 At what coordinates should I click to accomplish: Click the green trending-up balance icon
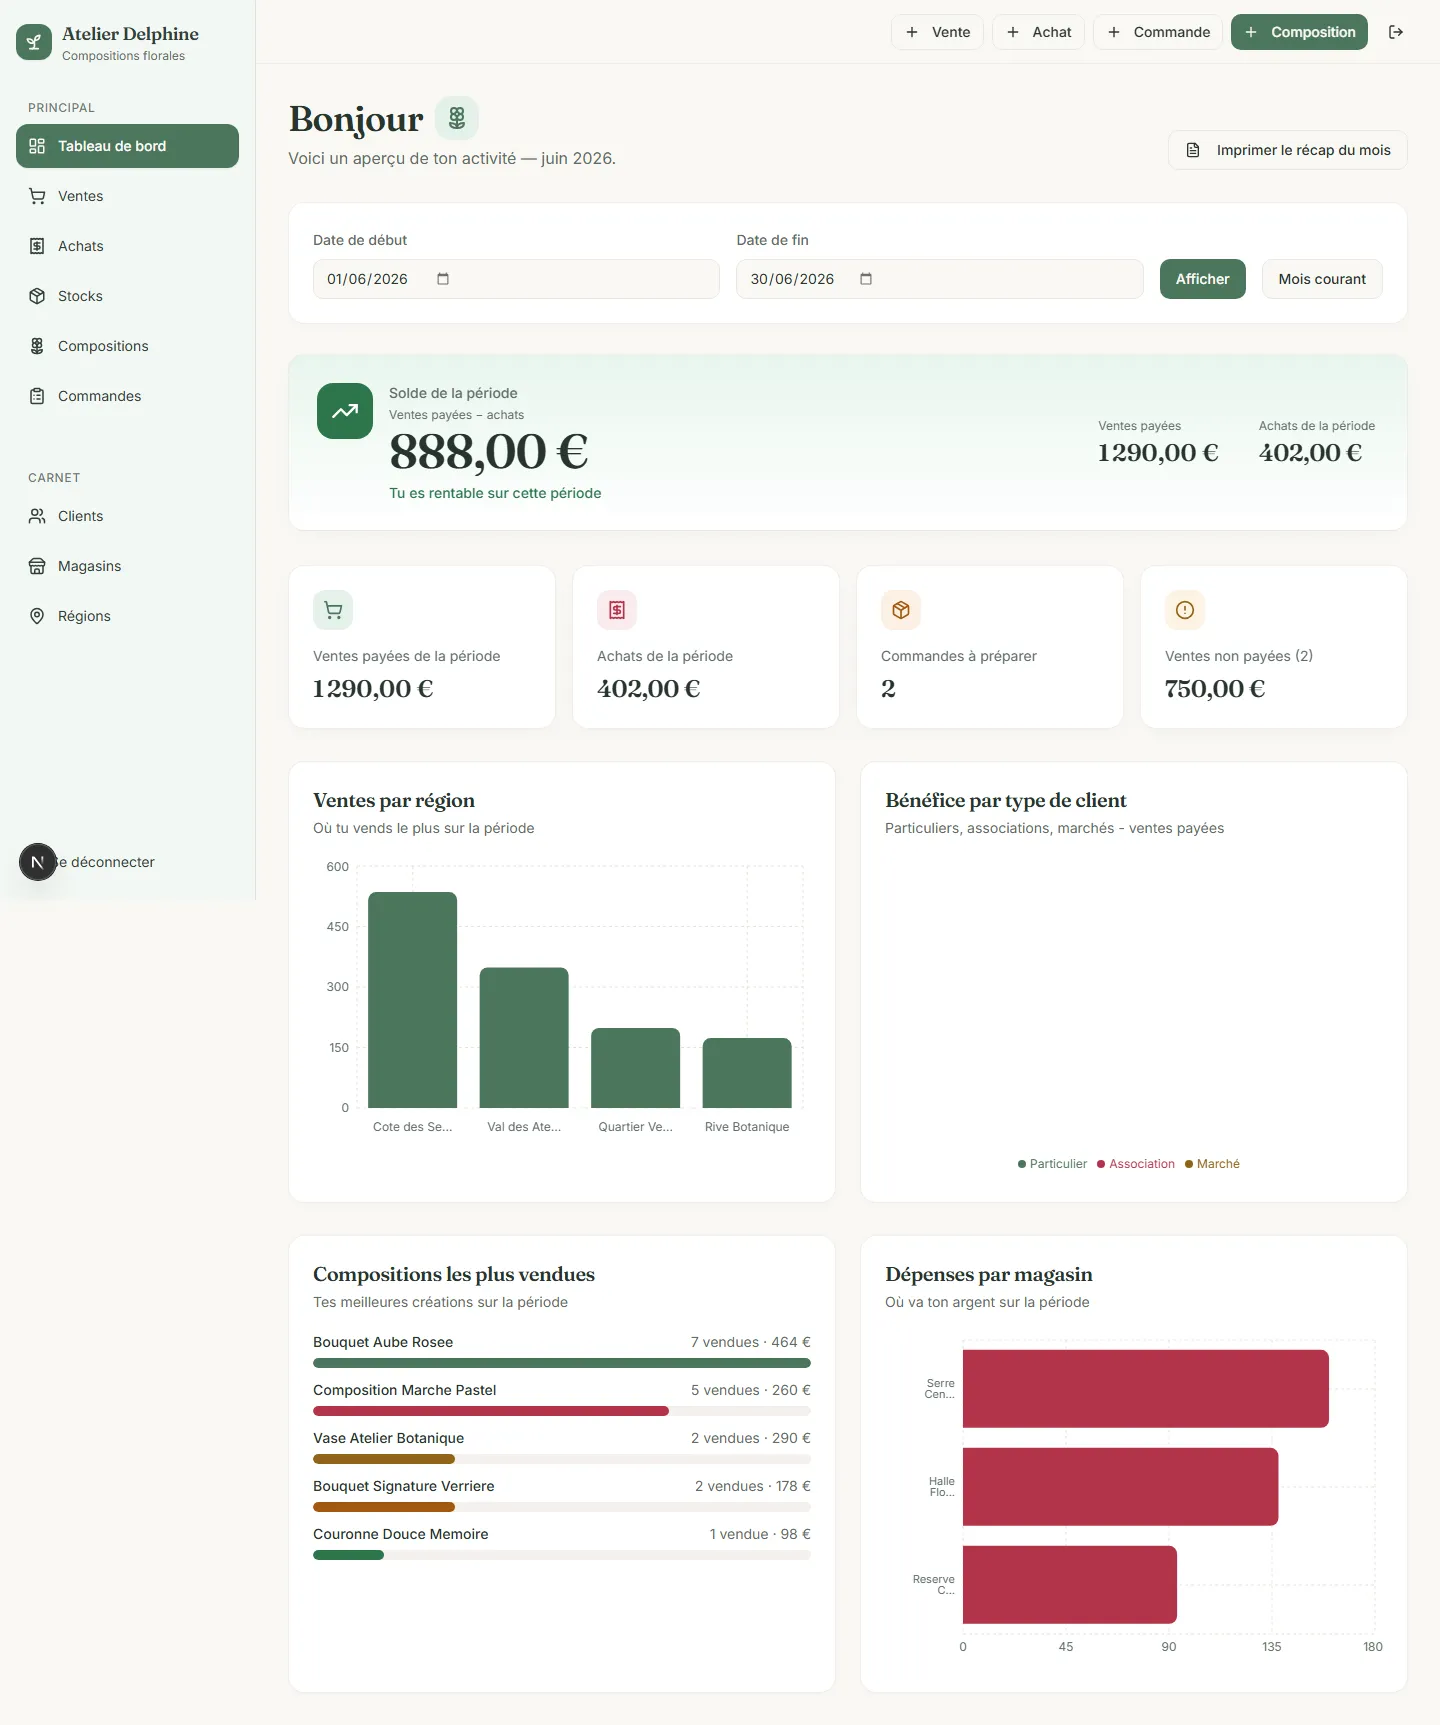[x=345, y=411]
